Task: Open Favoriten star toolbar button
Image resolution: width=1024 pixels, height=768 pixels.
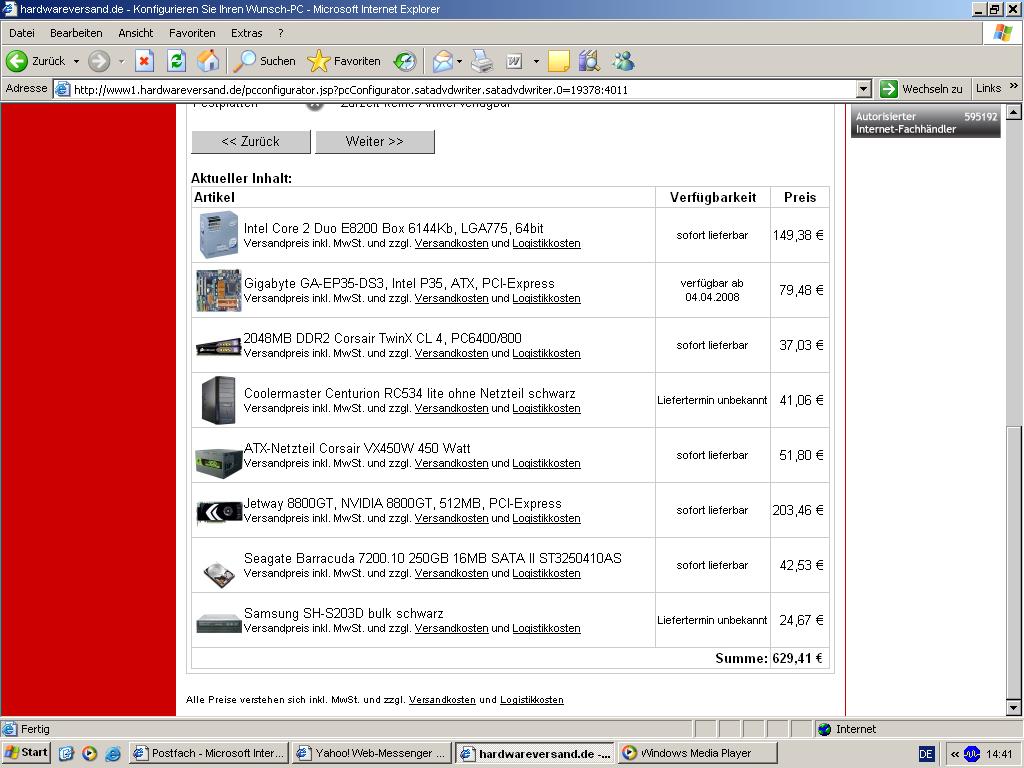Action: [x=344, y=61]
